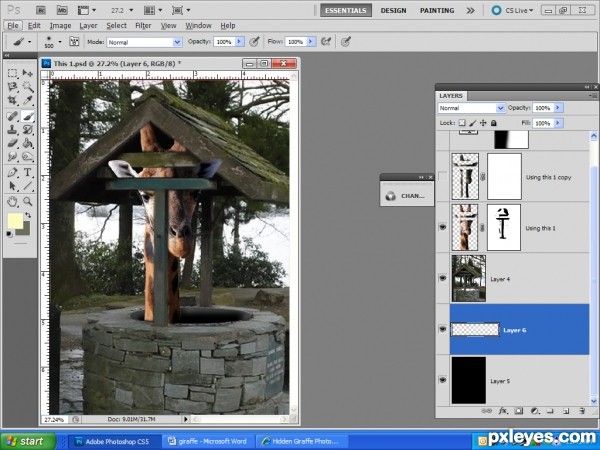The image size is (600, 450).
Task: Select the Crop tool
Action: [x=13, y=100]
